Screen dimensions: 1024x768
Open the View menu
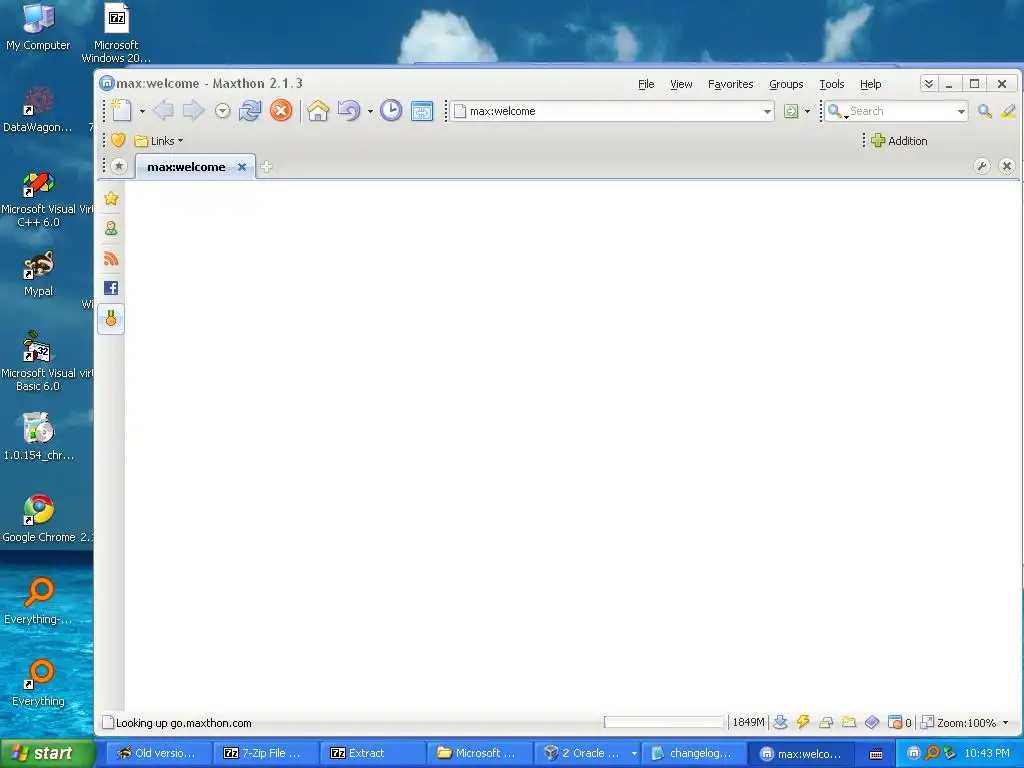[x=681, y=84]
